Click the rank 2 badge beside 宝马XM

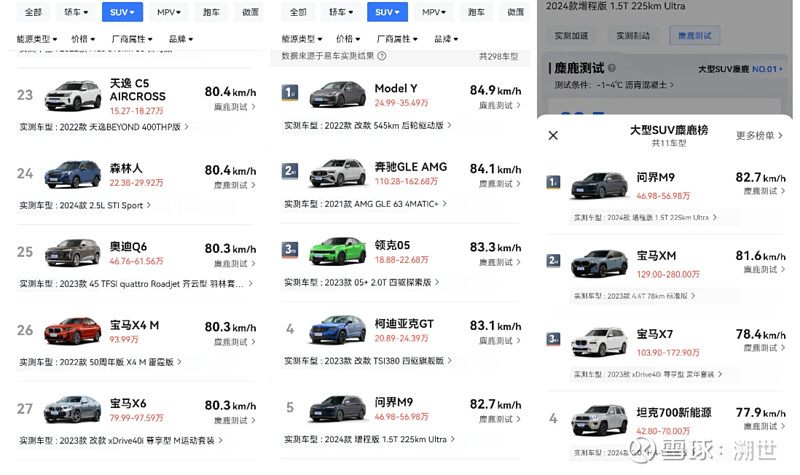tap(553, 261)
